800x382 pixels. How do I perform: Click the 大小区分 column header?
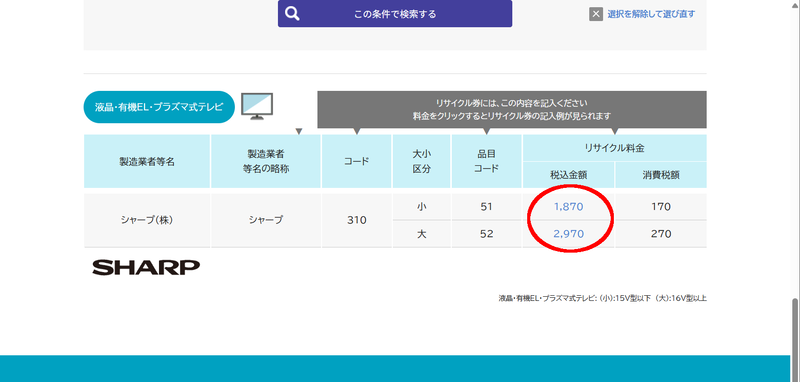click(421, 161)
